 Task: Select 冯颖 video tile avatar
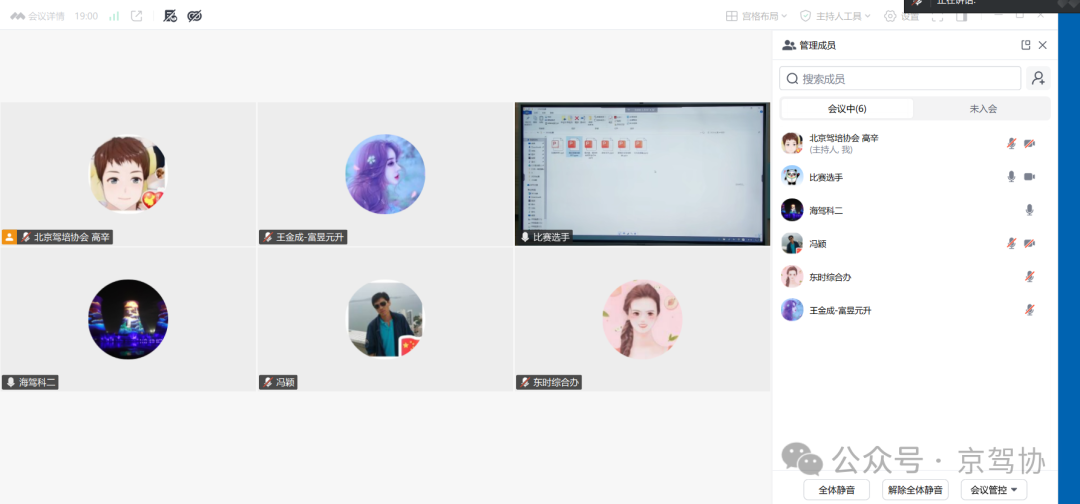pyautogui.click(x=385, y=319)
